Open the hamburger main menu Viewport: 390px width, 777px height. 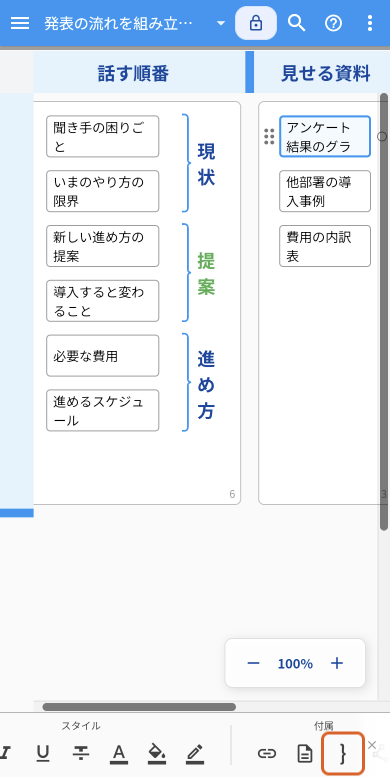tap(20, 23)
